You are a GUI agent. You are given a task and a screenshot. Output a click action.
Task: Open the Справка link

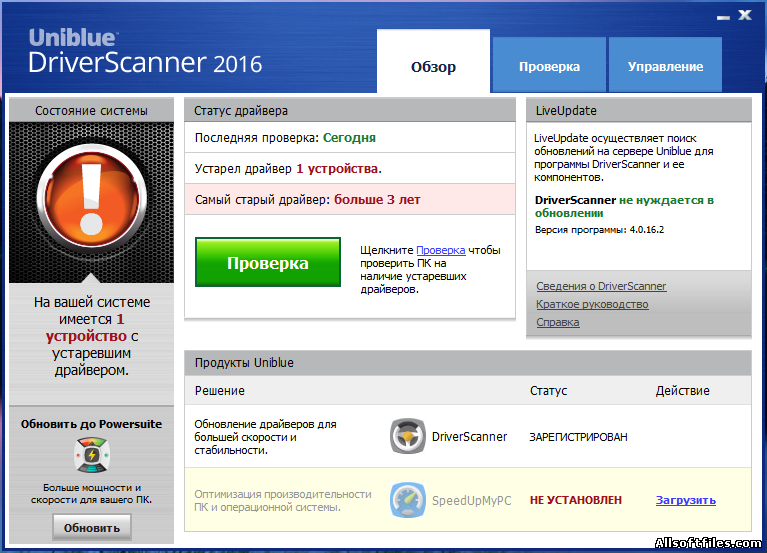(558, 322)
